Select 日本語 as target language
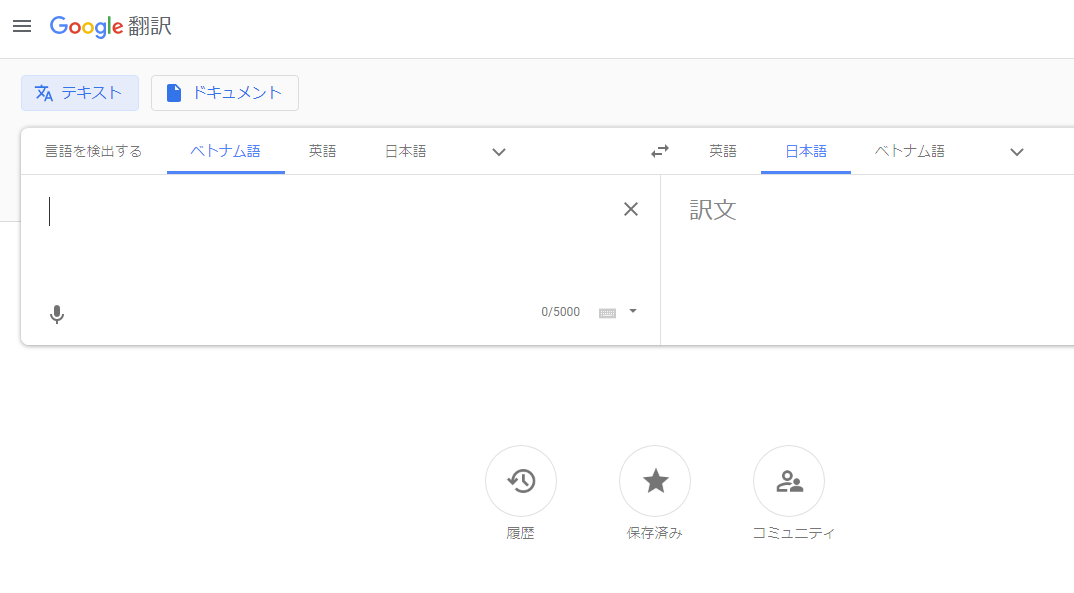The image size is (1074, 593). (x=806, y=151)
